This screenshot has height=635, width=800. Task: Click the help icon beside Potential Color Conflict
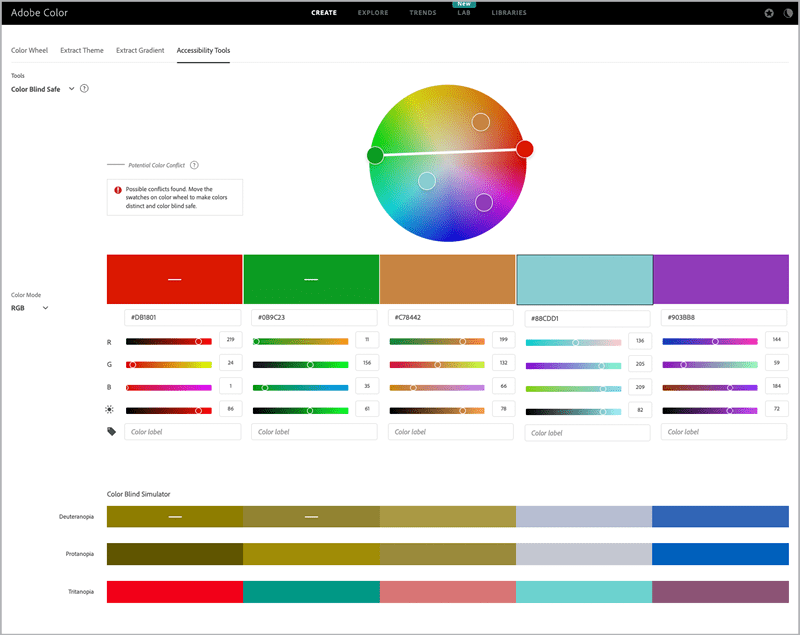194,165
